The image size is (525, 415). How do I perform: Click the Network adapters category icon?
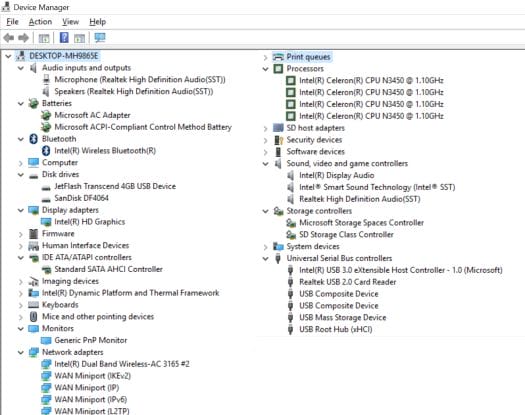coord(33,352)
